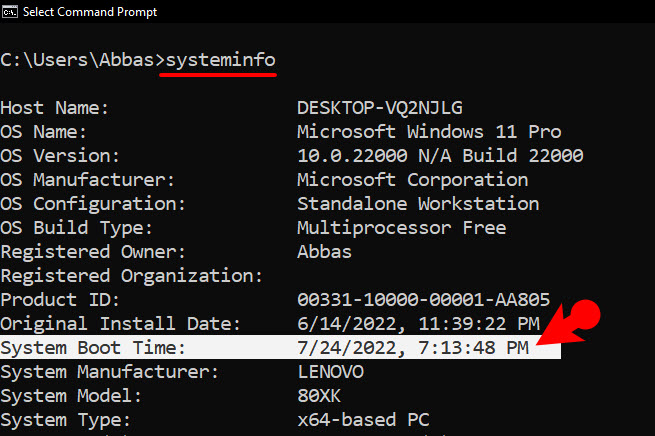Click the Registered Organization label
This screenshot has width=655, height=436.
[132, 276]
